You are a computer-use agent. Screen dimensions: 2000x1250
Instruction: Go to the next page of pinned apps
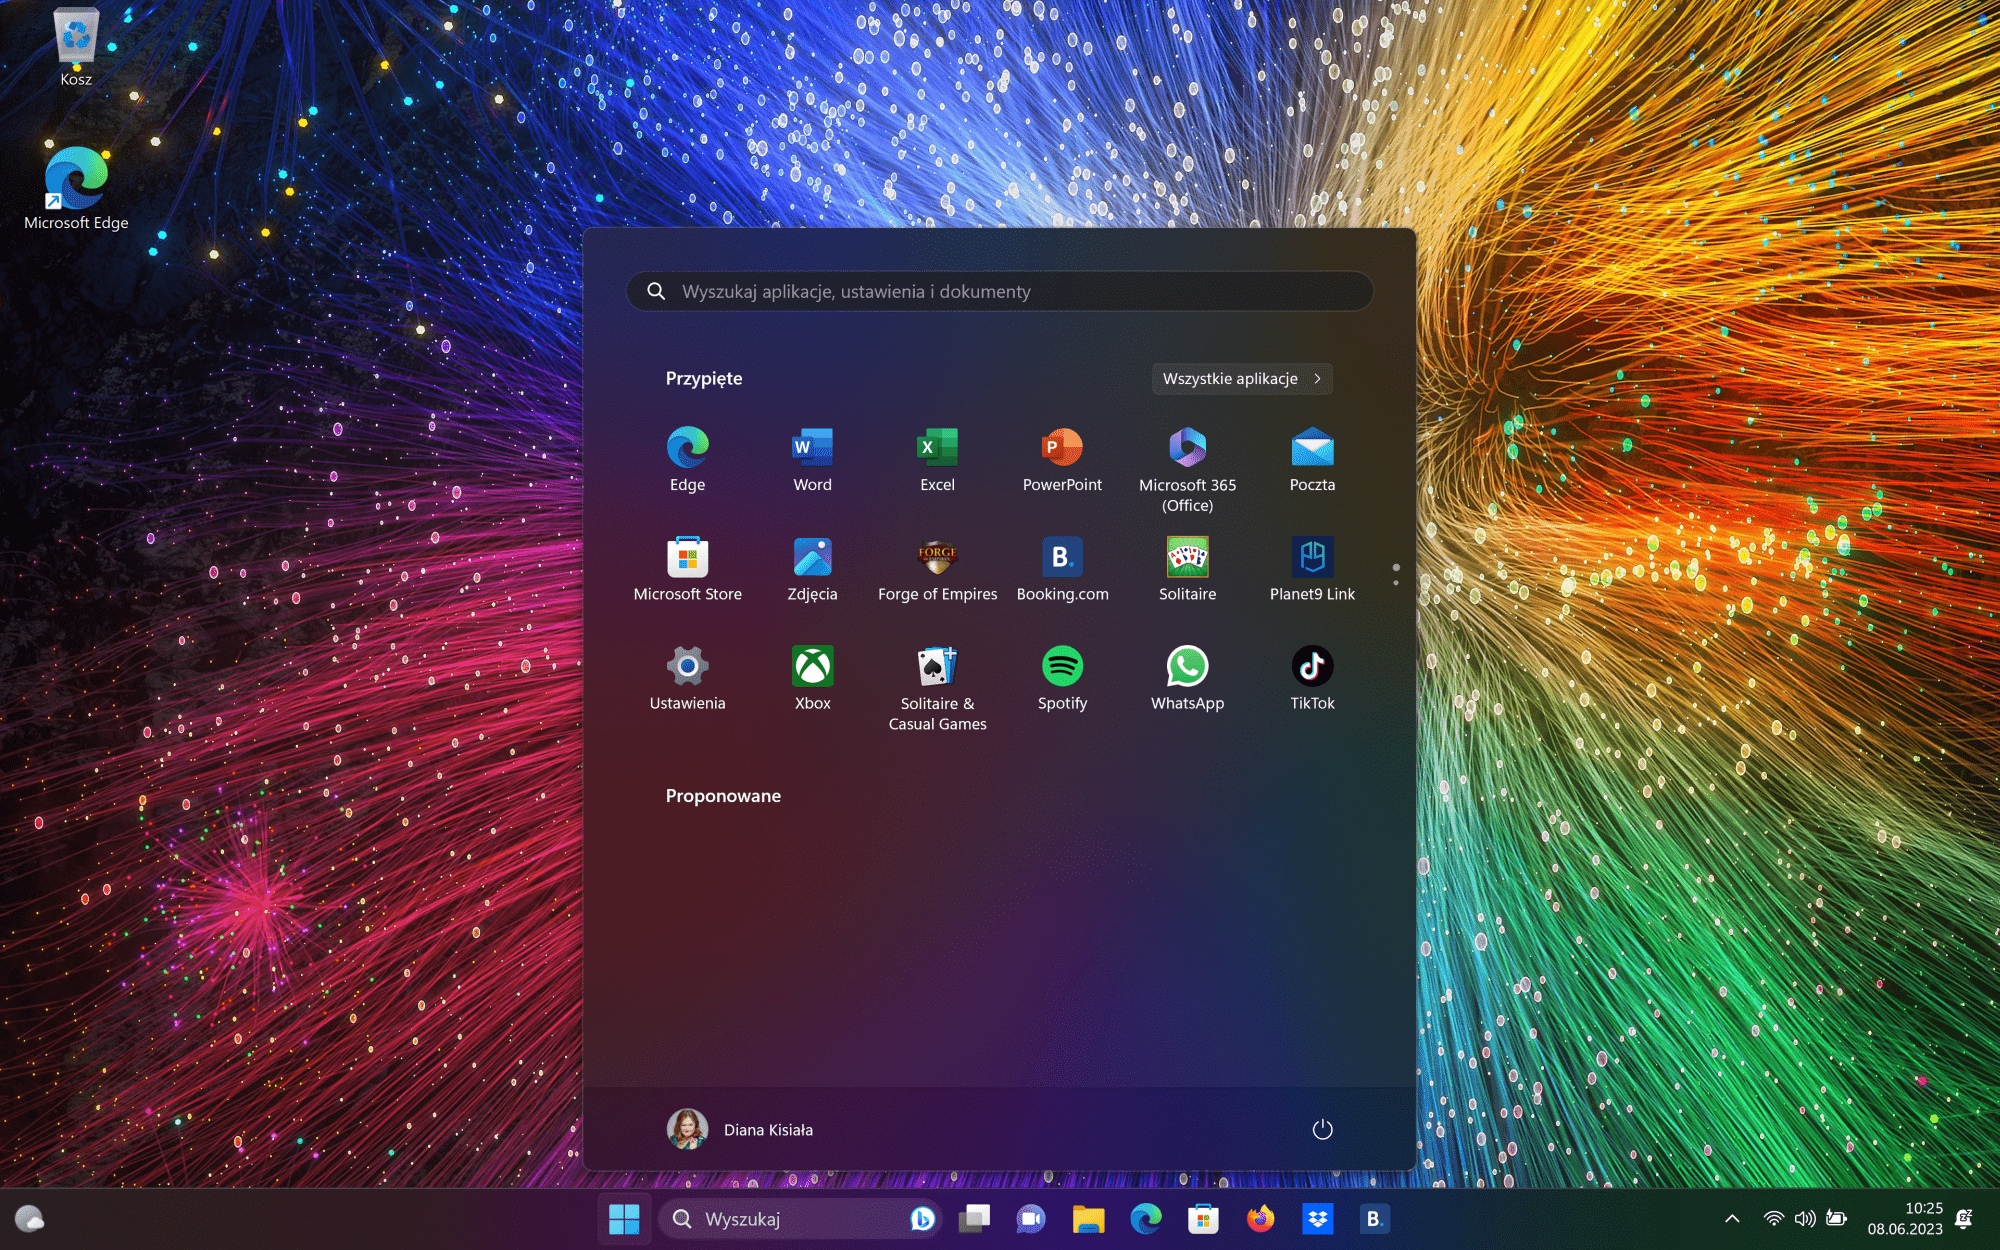coord(1396,582)
